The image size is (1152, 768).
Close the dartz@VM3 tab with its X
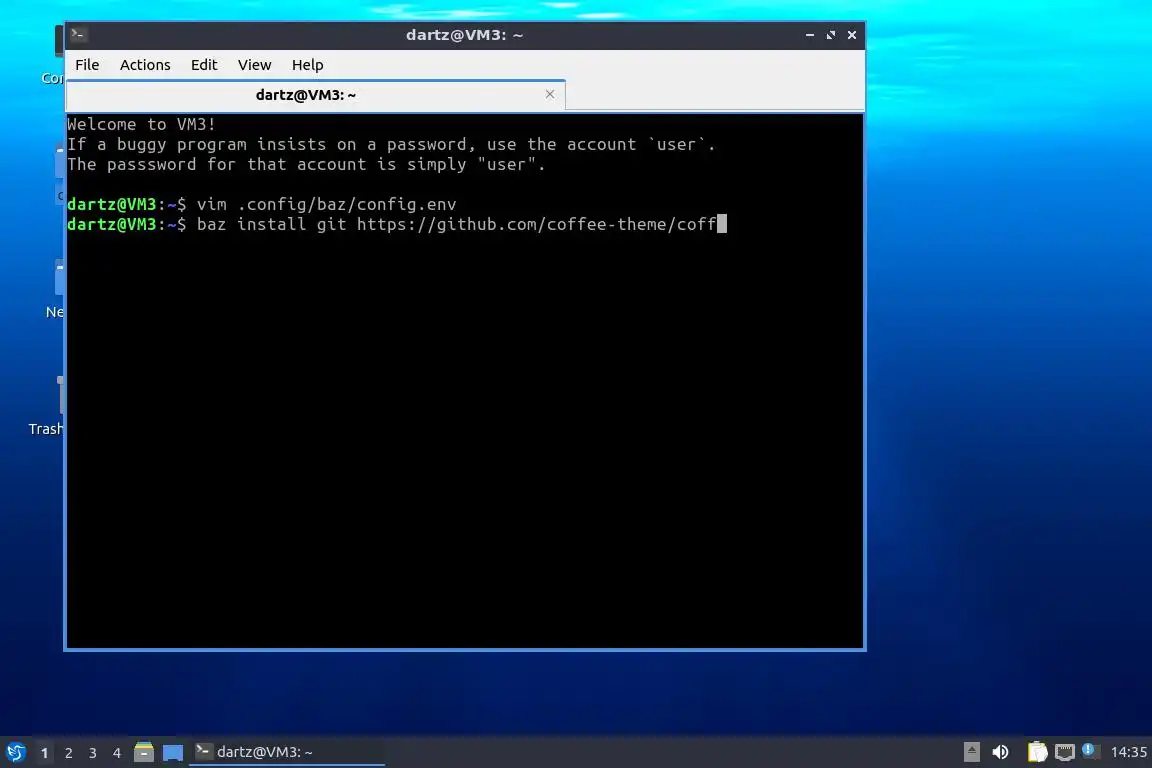click(550, 94)
